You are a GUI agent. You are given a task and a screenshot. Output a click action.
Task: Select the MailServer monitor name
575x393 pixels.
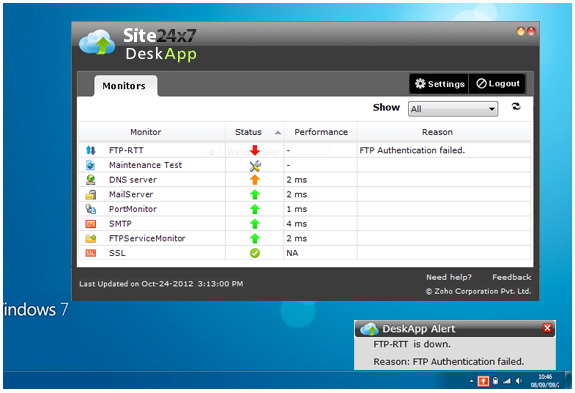tap(131, 194)
